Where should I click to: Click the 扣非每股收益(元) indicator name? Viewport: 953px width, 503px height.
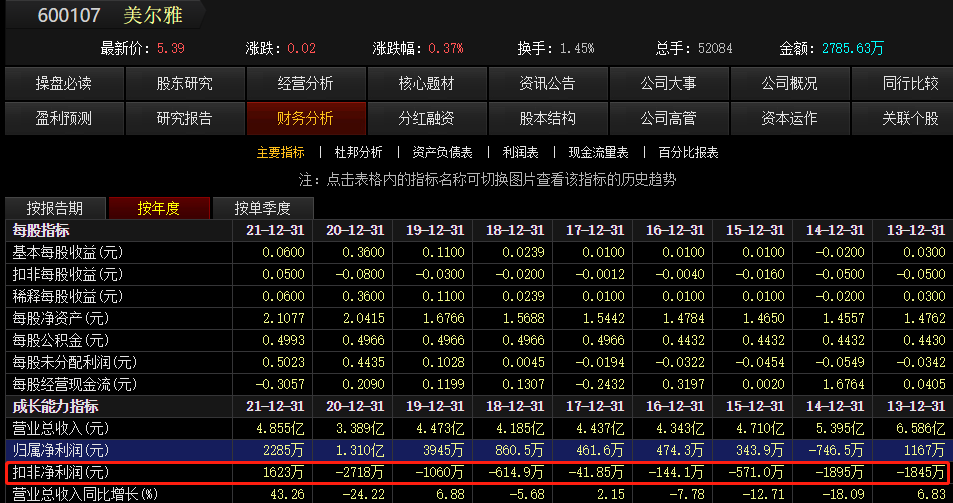point(68,274)
